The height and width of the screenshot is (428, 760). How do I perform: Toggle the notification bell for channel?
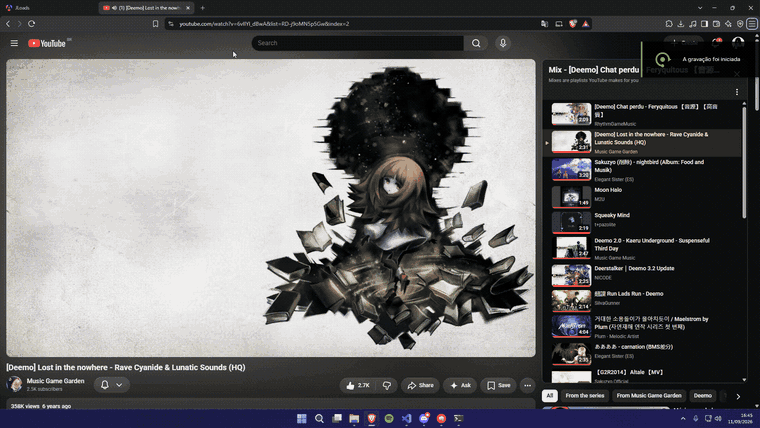tap(105, 385)
